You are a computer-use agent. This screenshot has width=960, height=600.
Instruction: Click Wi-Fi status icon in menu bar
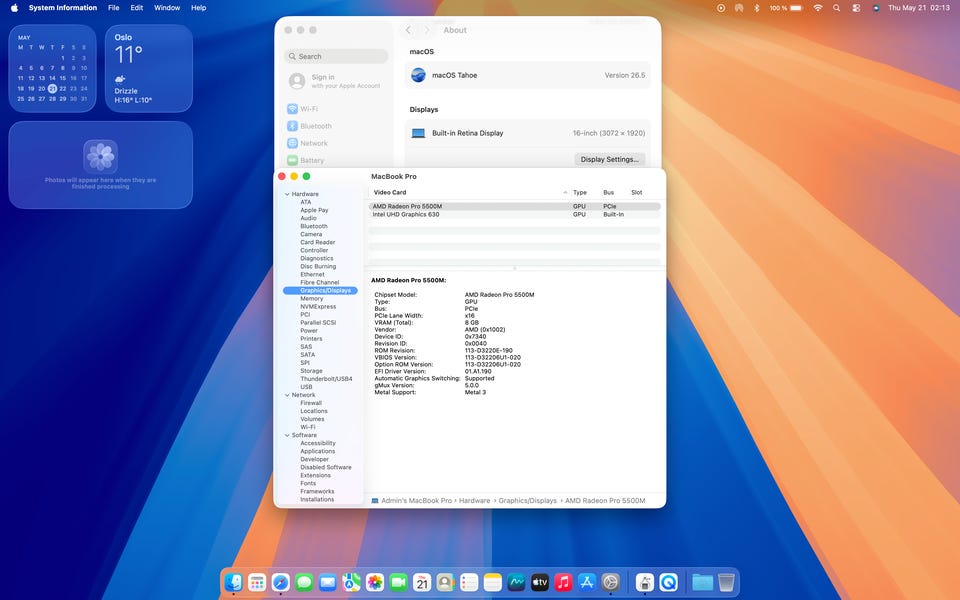coord(817,8)
